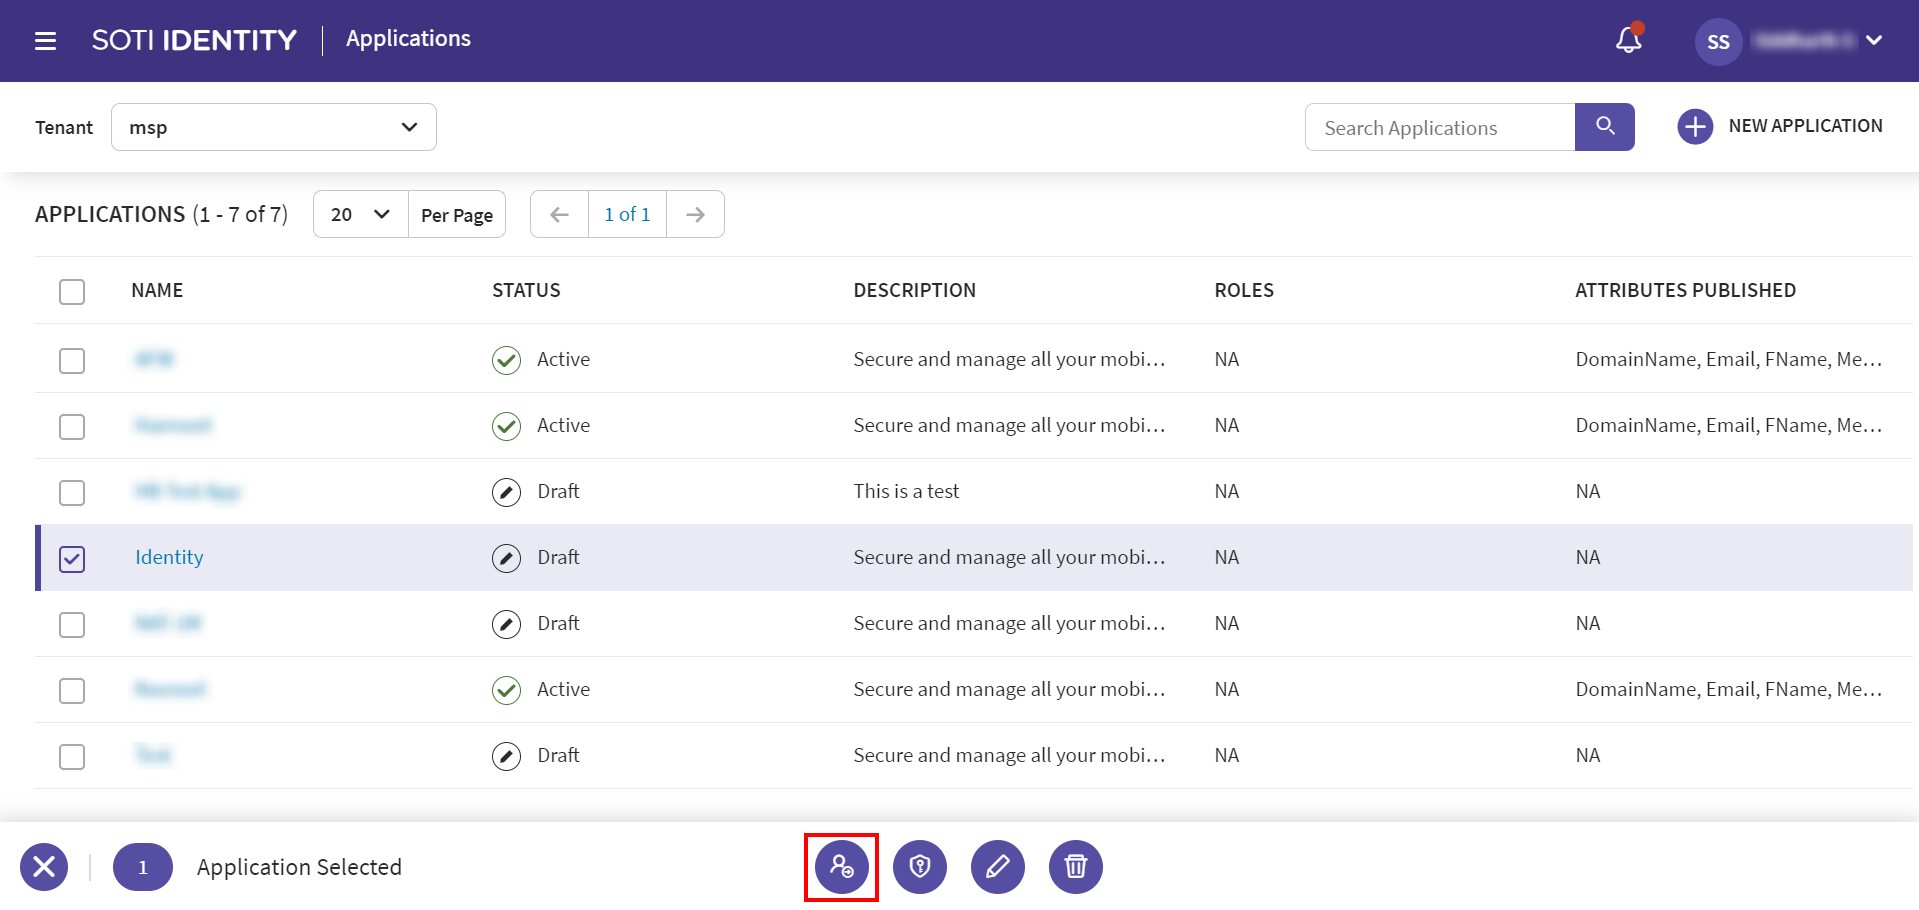Click the ROLES column header
Screen dimensions: 1919x910
point(1244,290)
